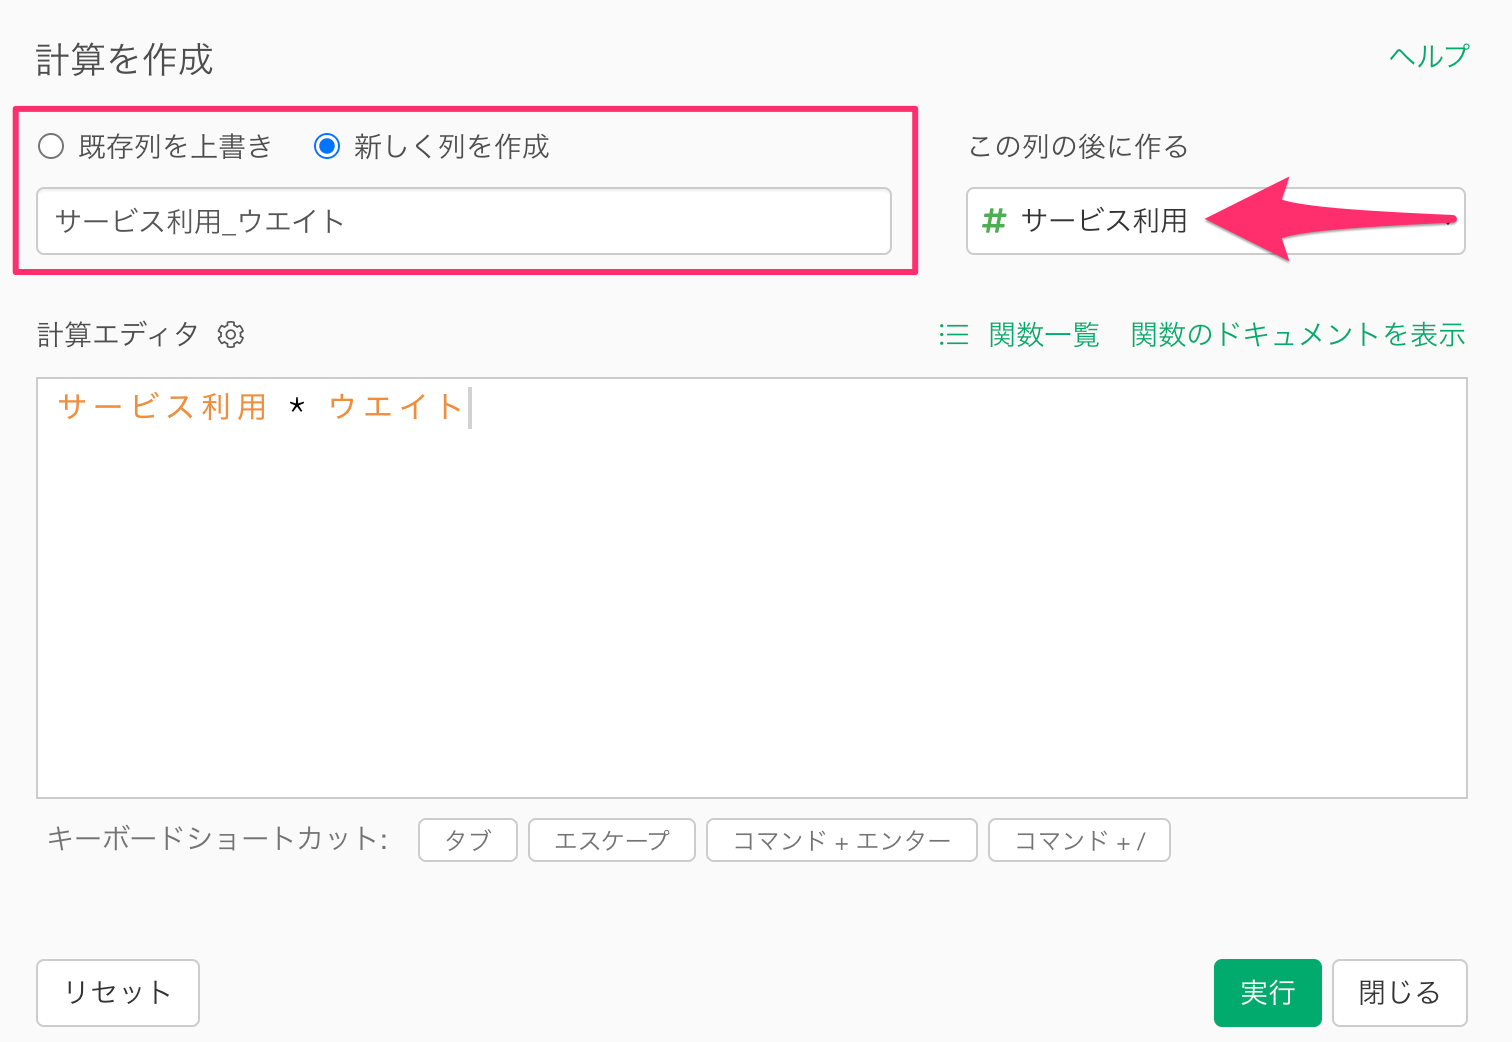Select 既存列を上書き radio option
The image size is (1512, 1042).
51,147
